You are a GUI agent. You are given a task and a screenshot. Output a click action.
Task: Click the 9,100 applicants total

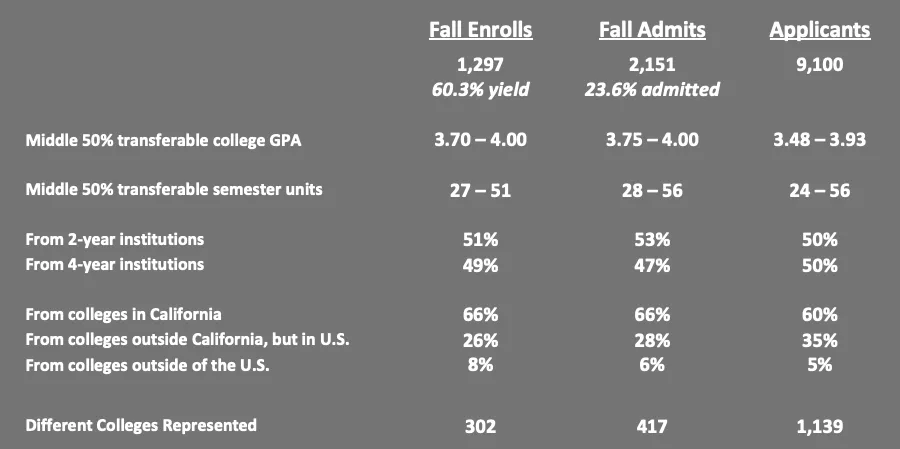point(819,65)
